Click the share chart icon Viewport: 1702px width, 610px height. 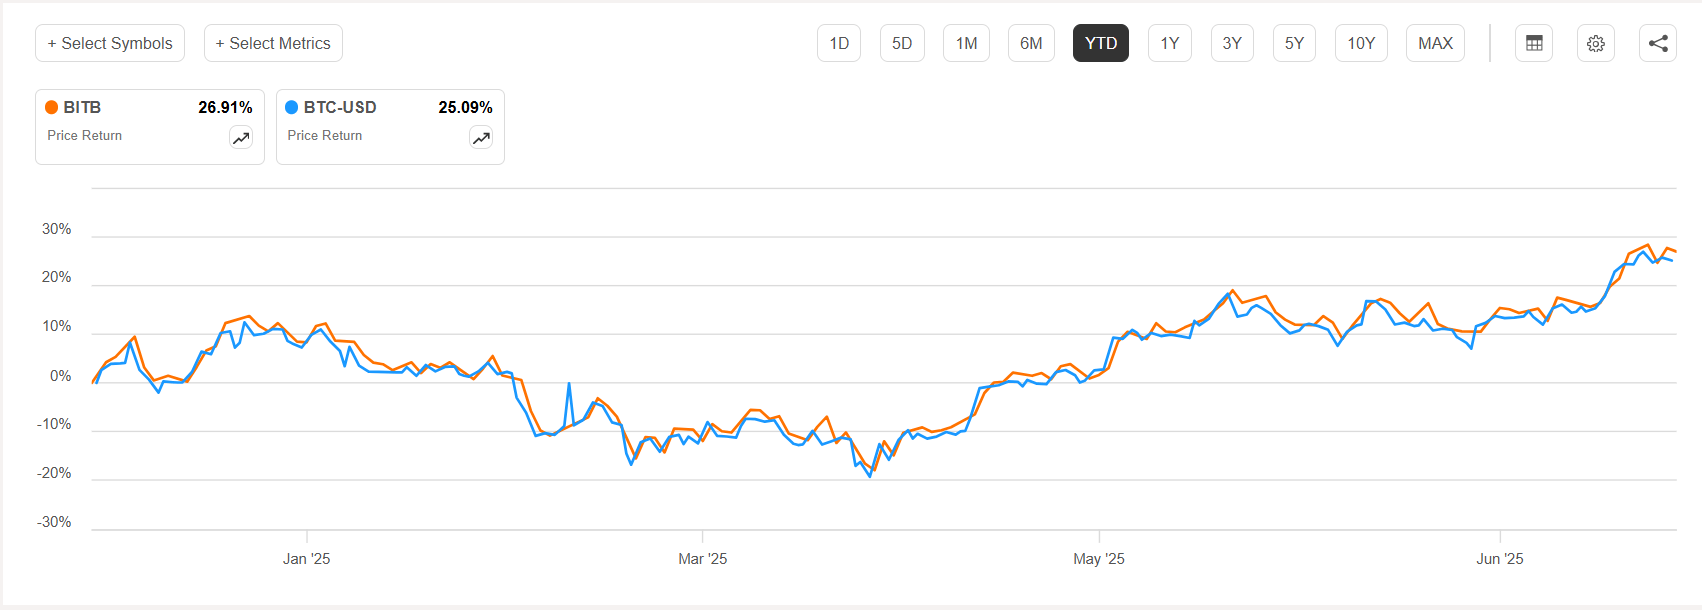[x=1657, y=43]
